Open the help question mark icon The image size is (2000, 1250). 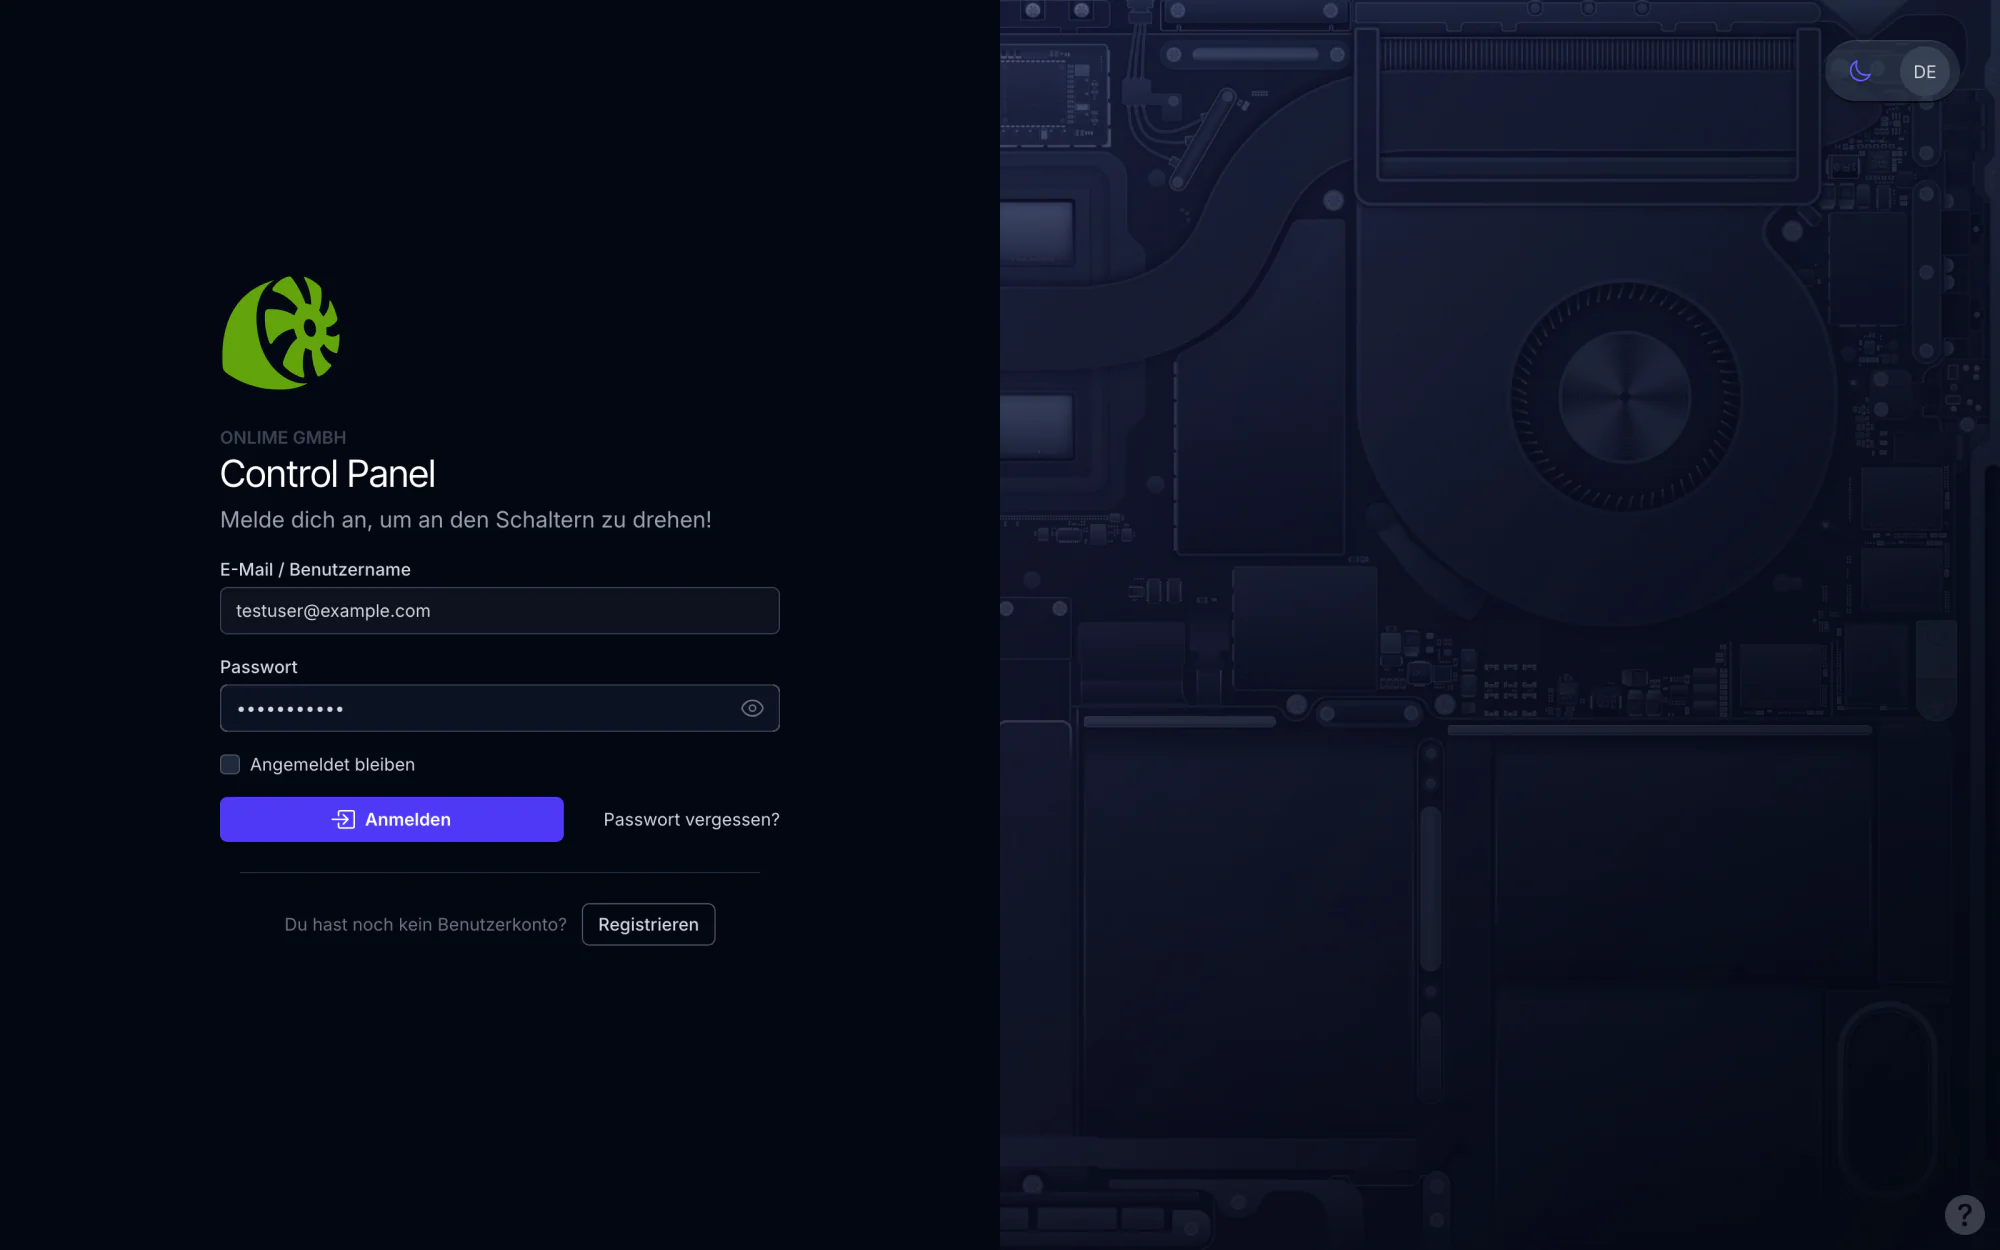tap(1964, 1215)
